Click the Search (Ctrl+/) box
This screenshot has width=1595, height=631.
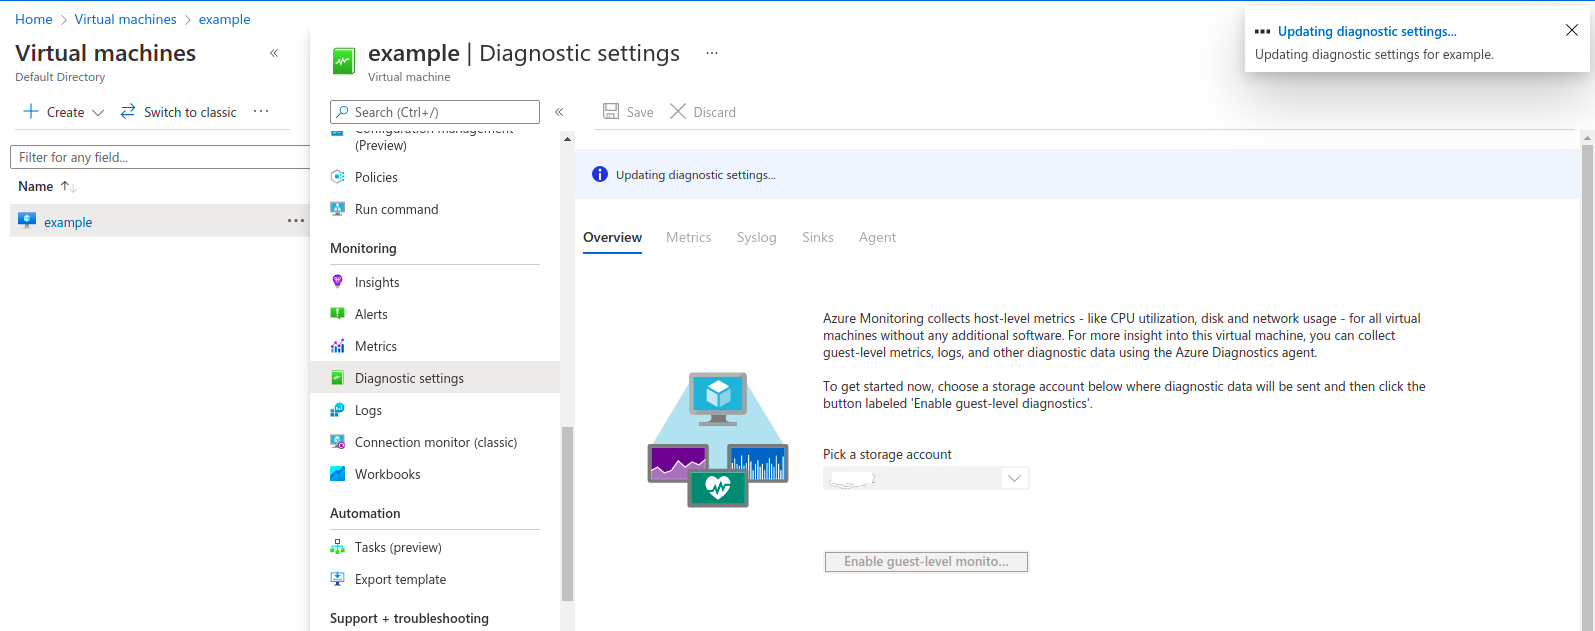click(x=435, y=112)
